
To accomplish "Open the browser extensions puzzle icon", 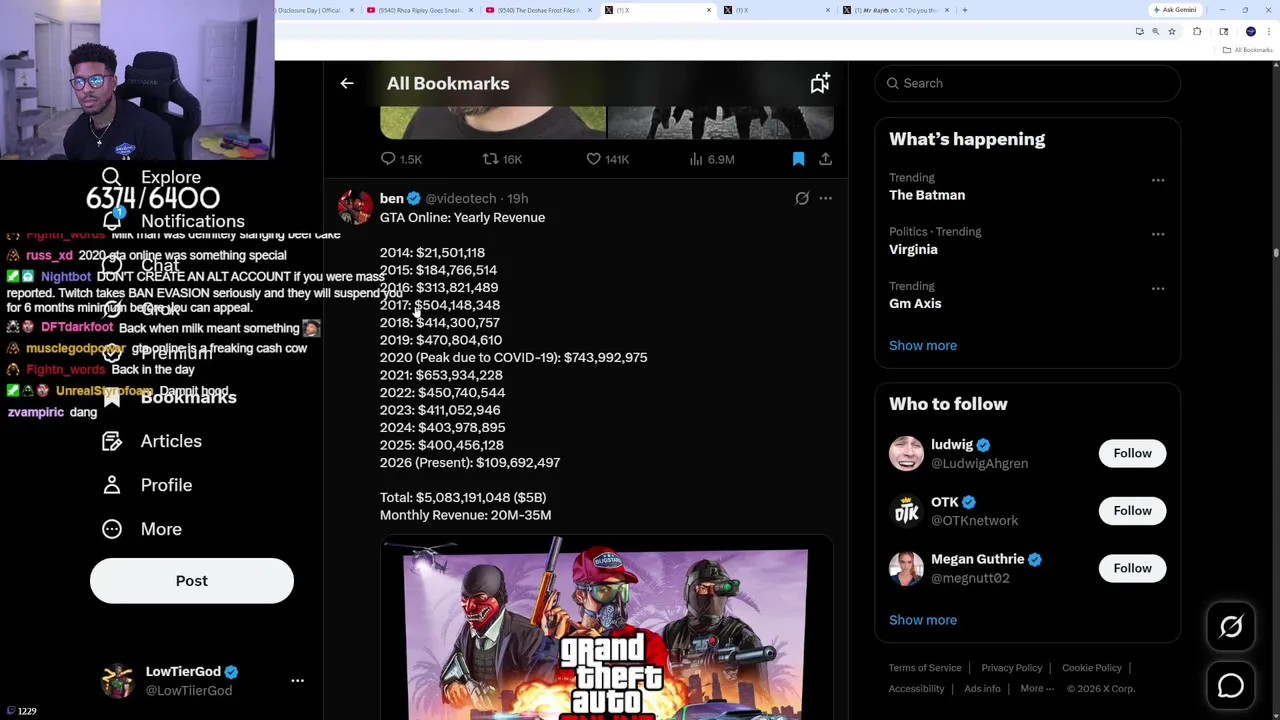I will 1197,32.
